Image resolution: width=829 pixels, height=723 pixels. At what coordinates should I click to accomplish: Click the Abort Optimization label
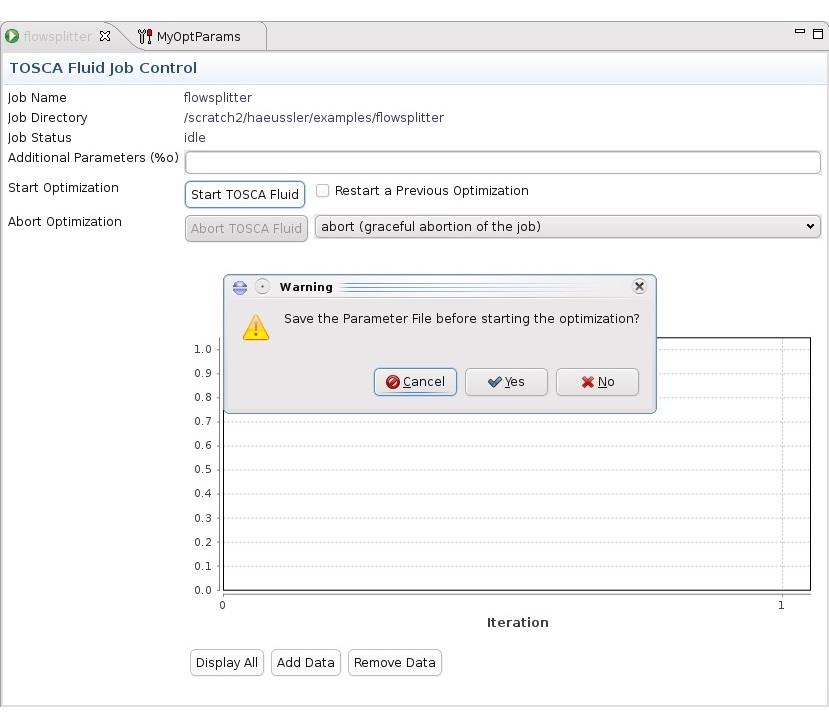[x=65, y=222]
